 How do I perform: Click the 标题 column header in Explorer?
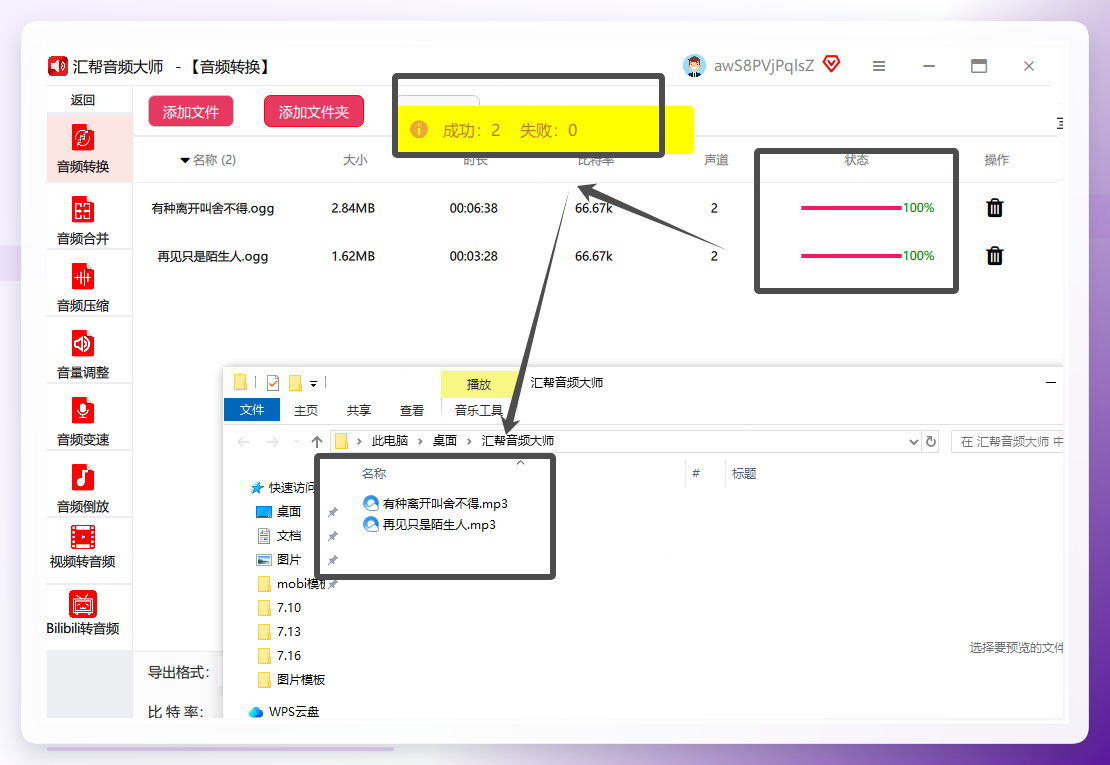743,473
